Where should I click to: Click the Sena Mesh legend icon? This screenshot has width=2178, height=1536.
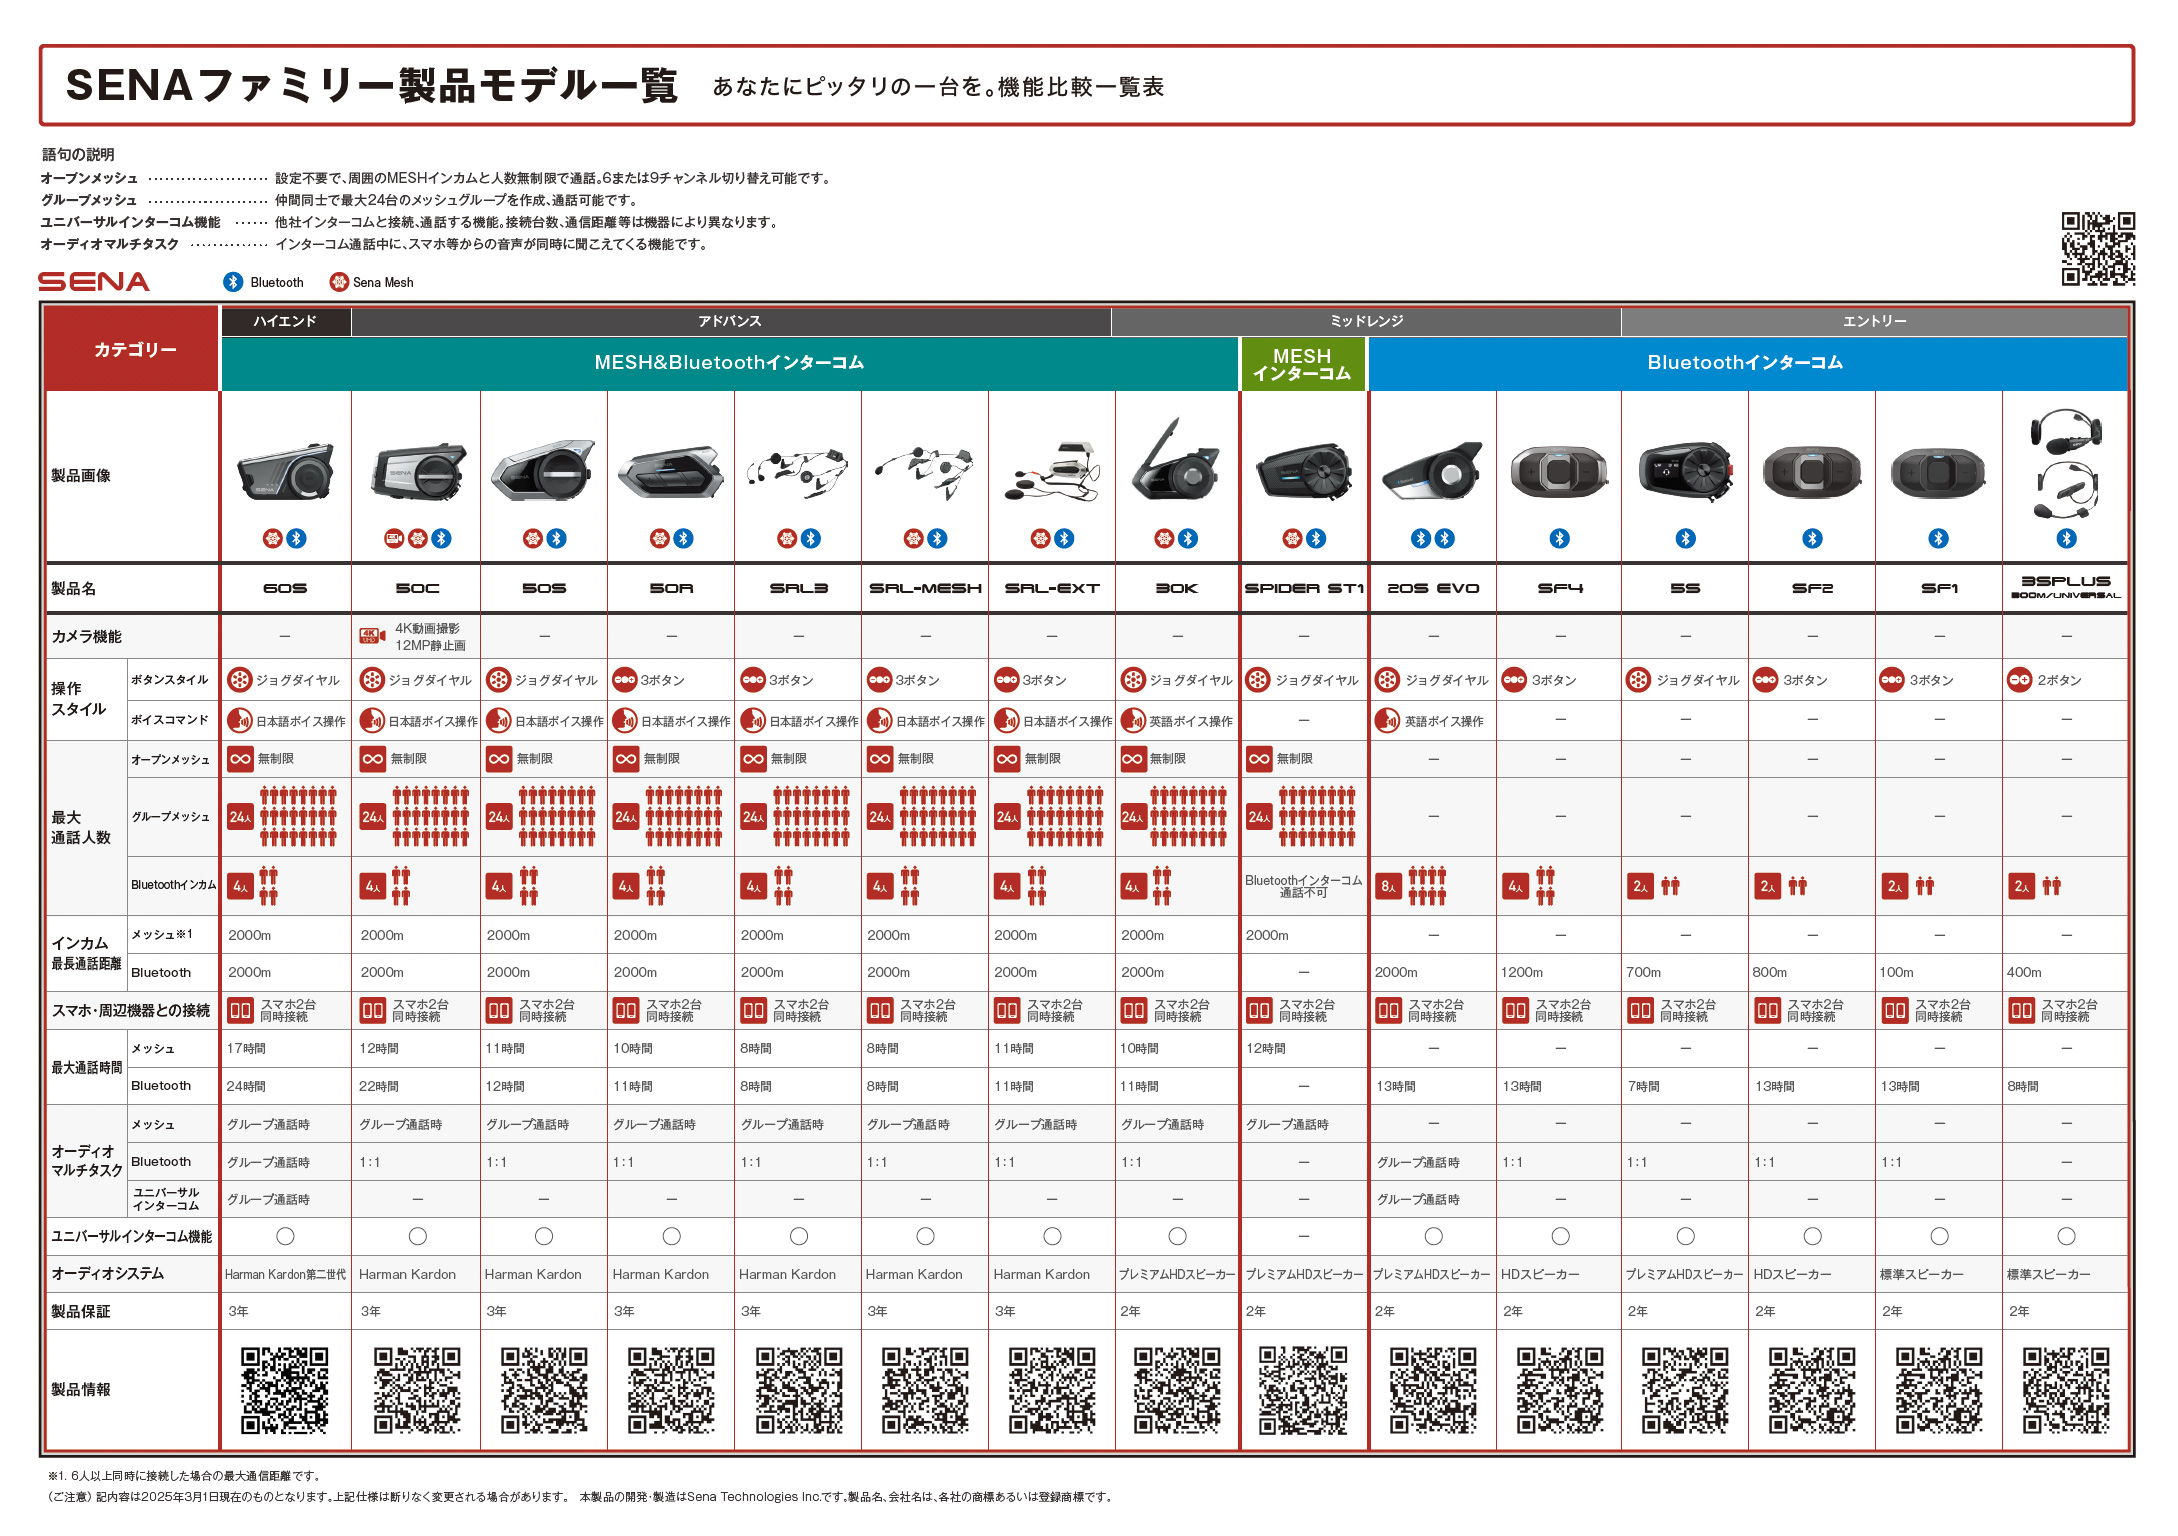click(x=341, y=283)
